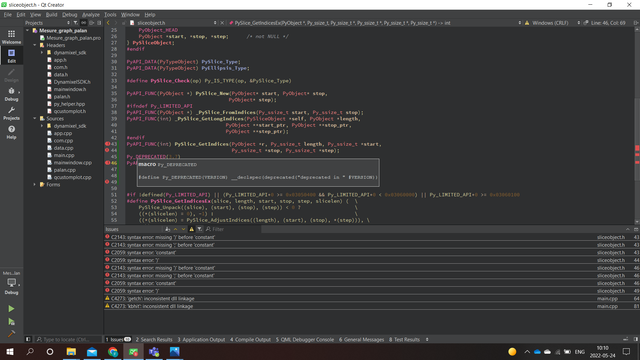Switch to General Messages tab
640x360 pixels.
pos(362,339)
